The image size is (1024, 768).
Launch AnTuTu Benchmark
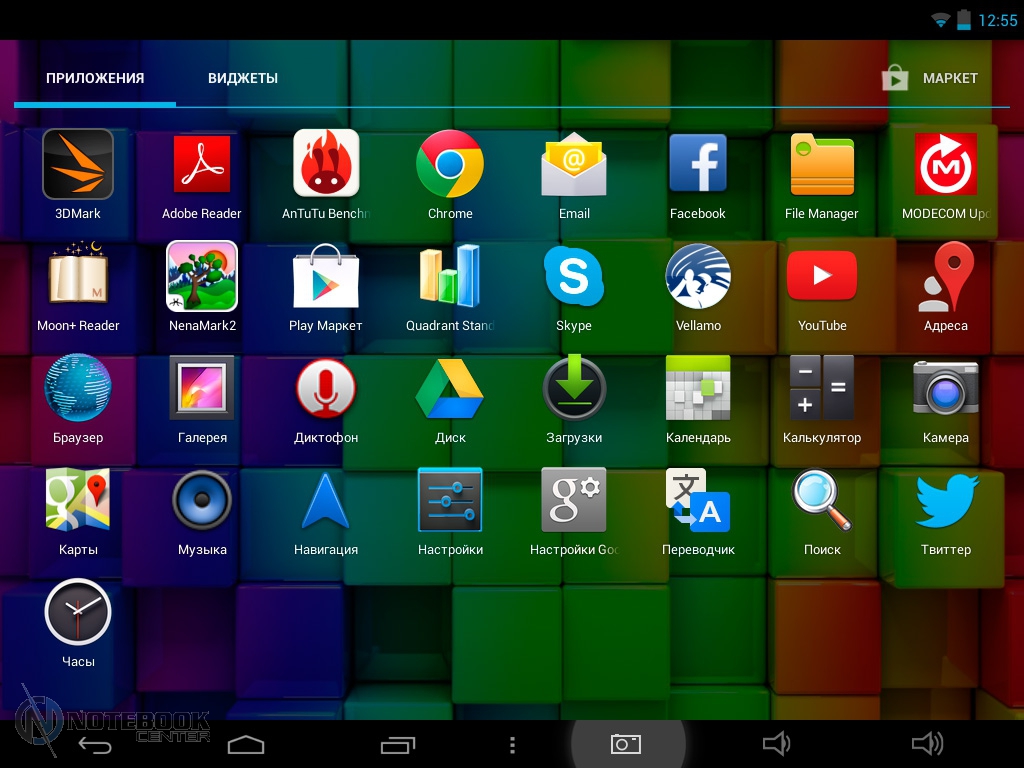click(x=326, y=165)
